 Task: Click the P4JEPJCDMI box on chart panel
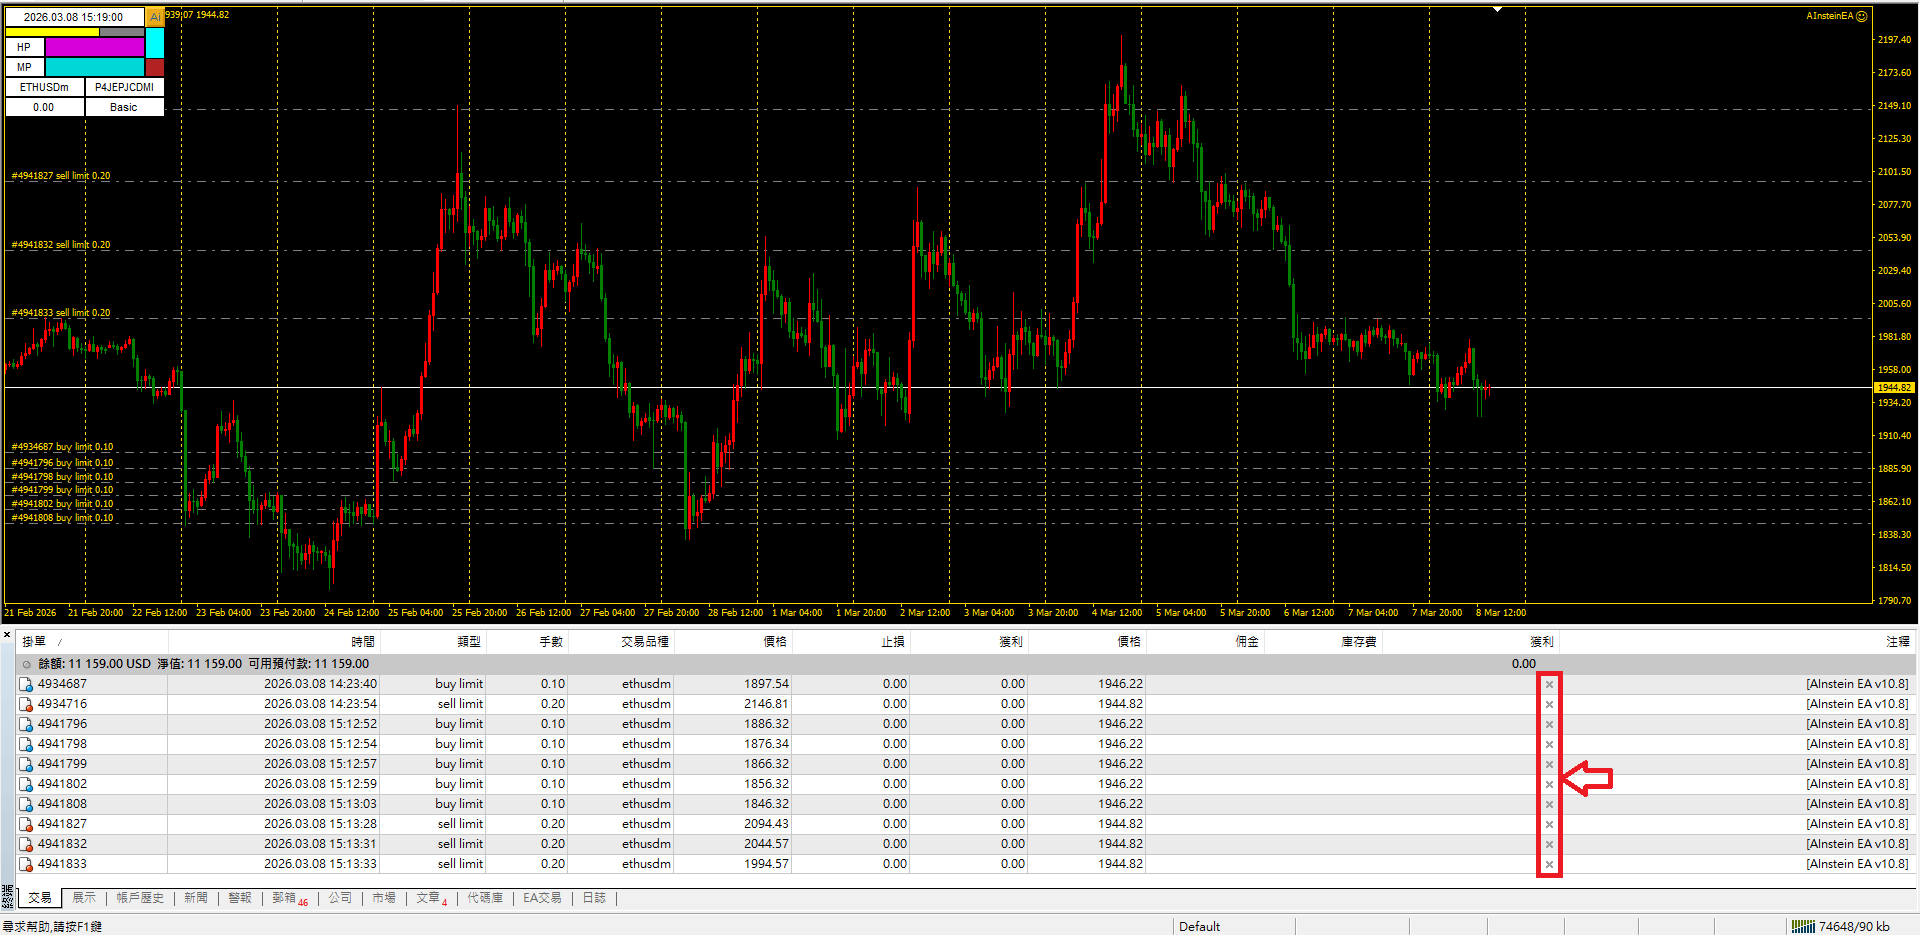(x=125, y=87)
